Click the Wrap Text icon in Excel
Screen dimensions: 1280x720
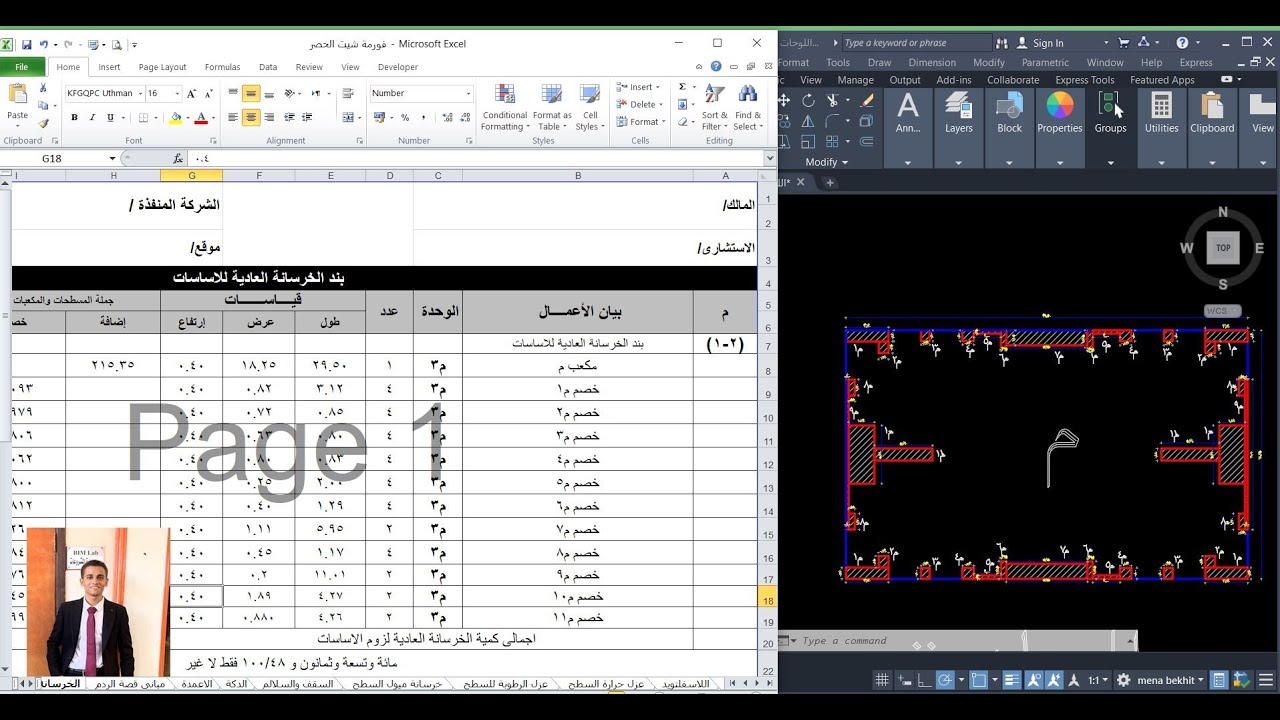click(x=347, y=93)
